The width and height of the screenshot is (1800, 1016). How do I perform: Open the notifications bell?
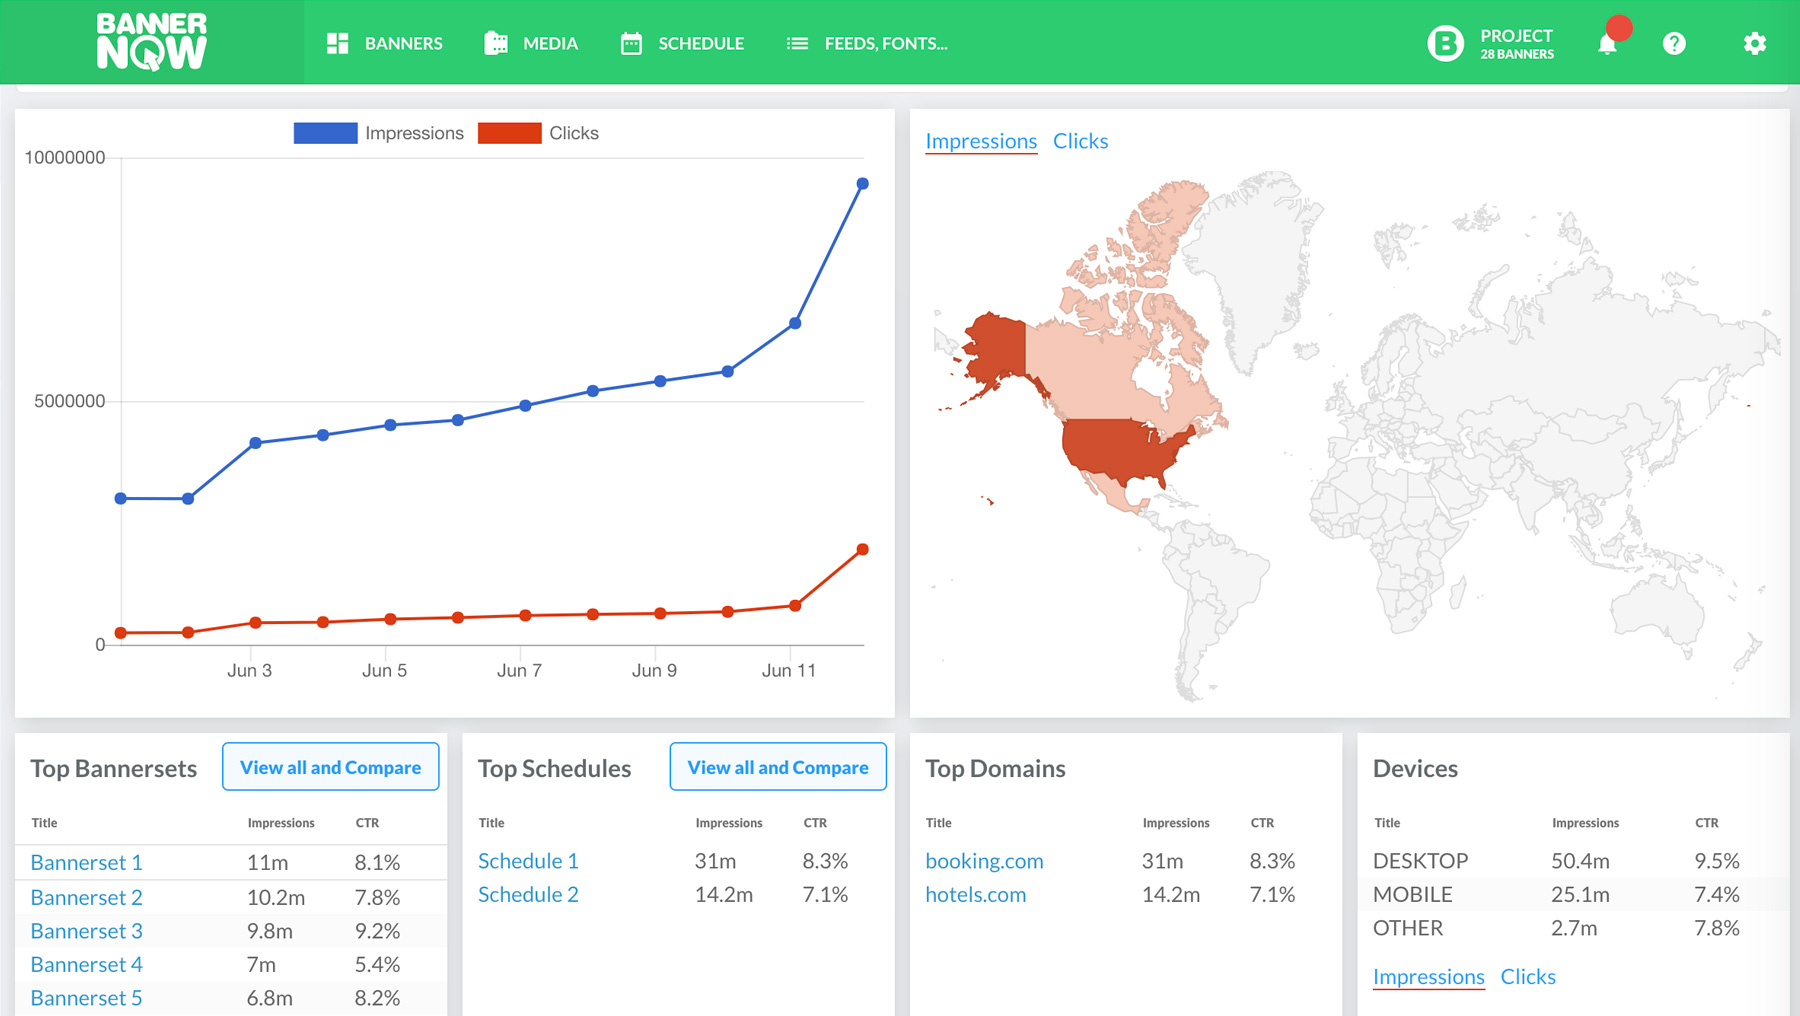pyautogui.click(x=1607, y=44)
